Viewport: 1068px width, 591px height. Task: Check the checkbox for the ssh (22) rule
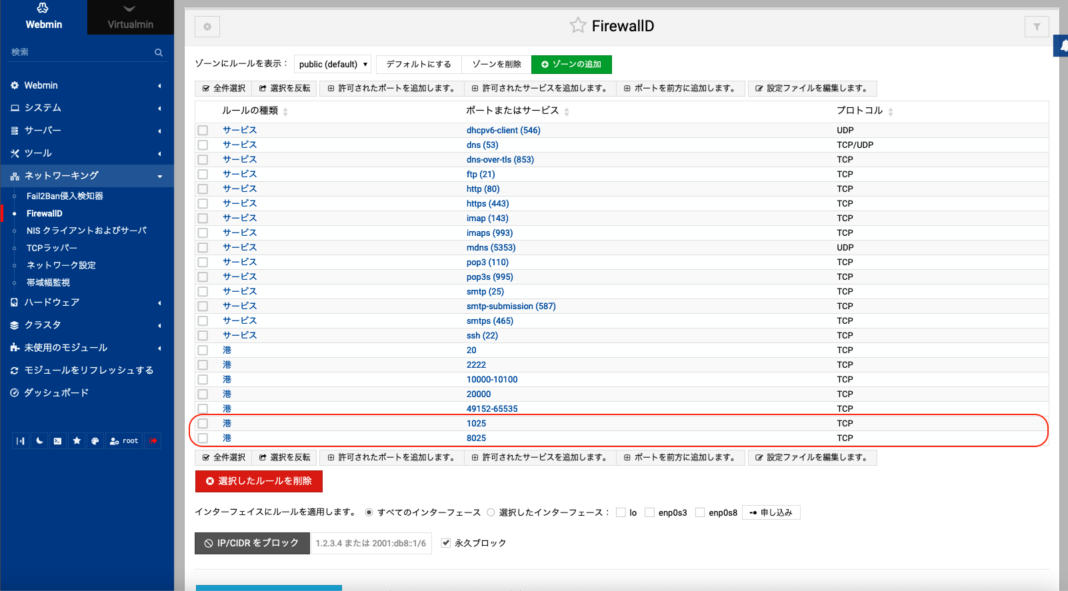(203, 335)
